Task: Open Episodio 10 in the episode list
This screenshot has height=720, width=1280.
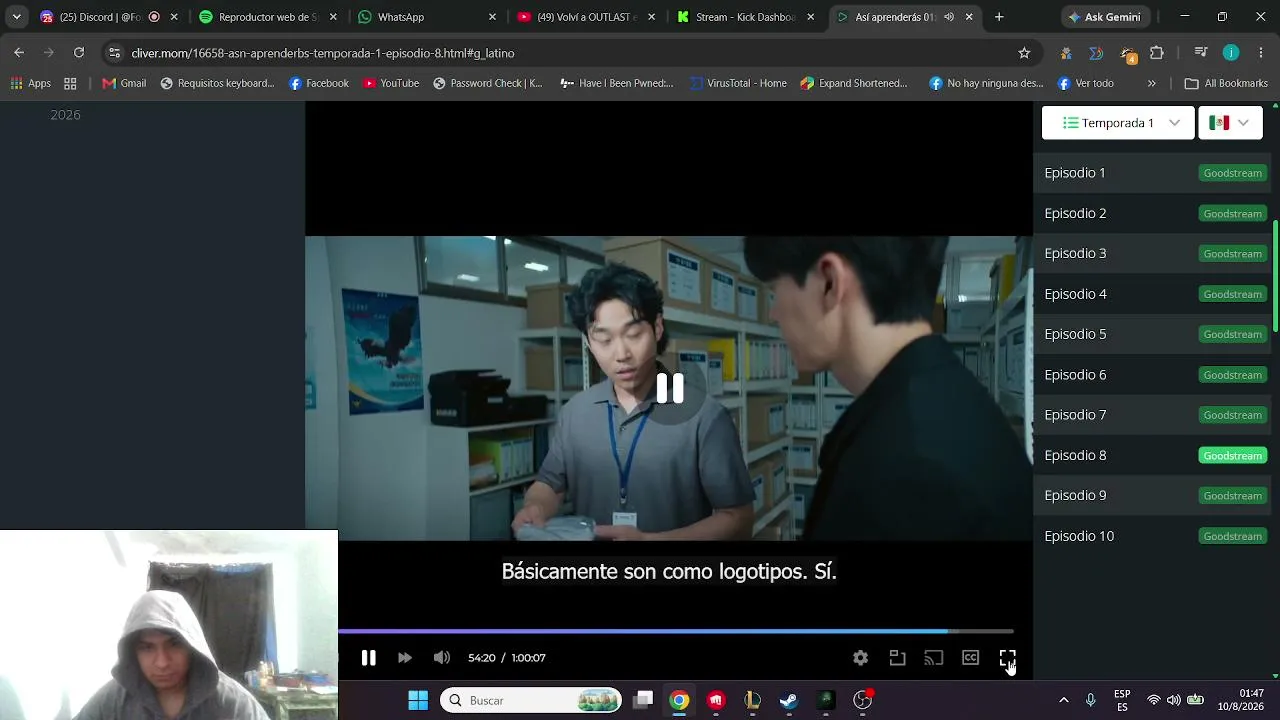Action: click(x=1079, y=536)
